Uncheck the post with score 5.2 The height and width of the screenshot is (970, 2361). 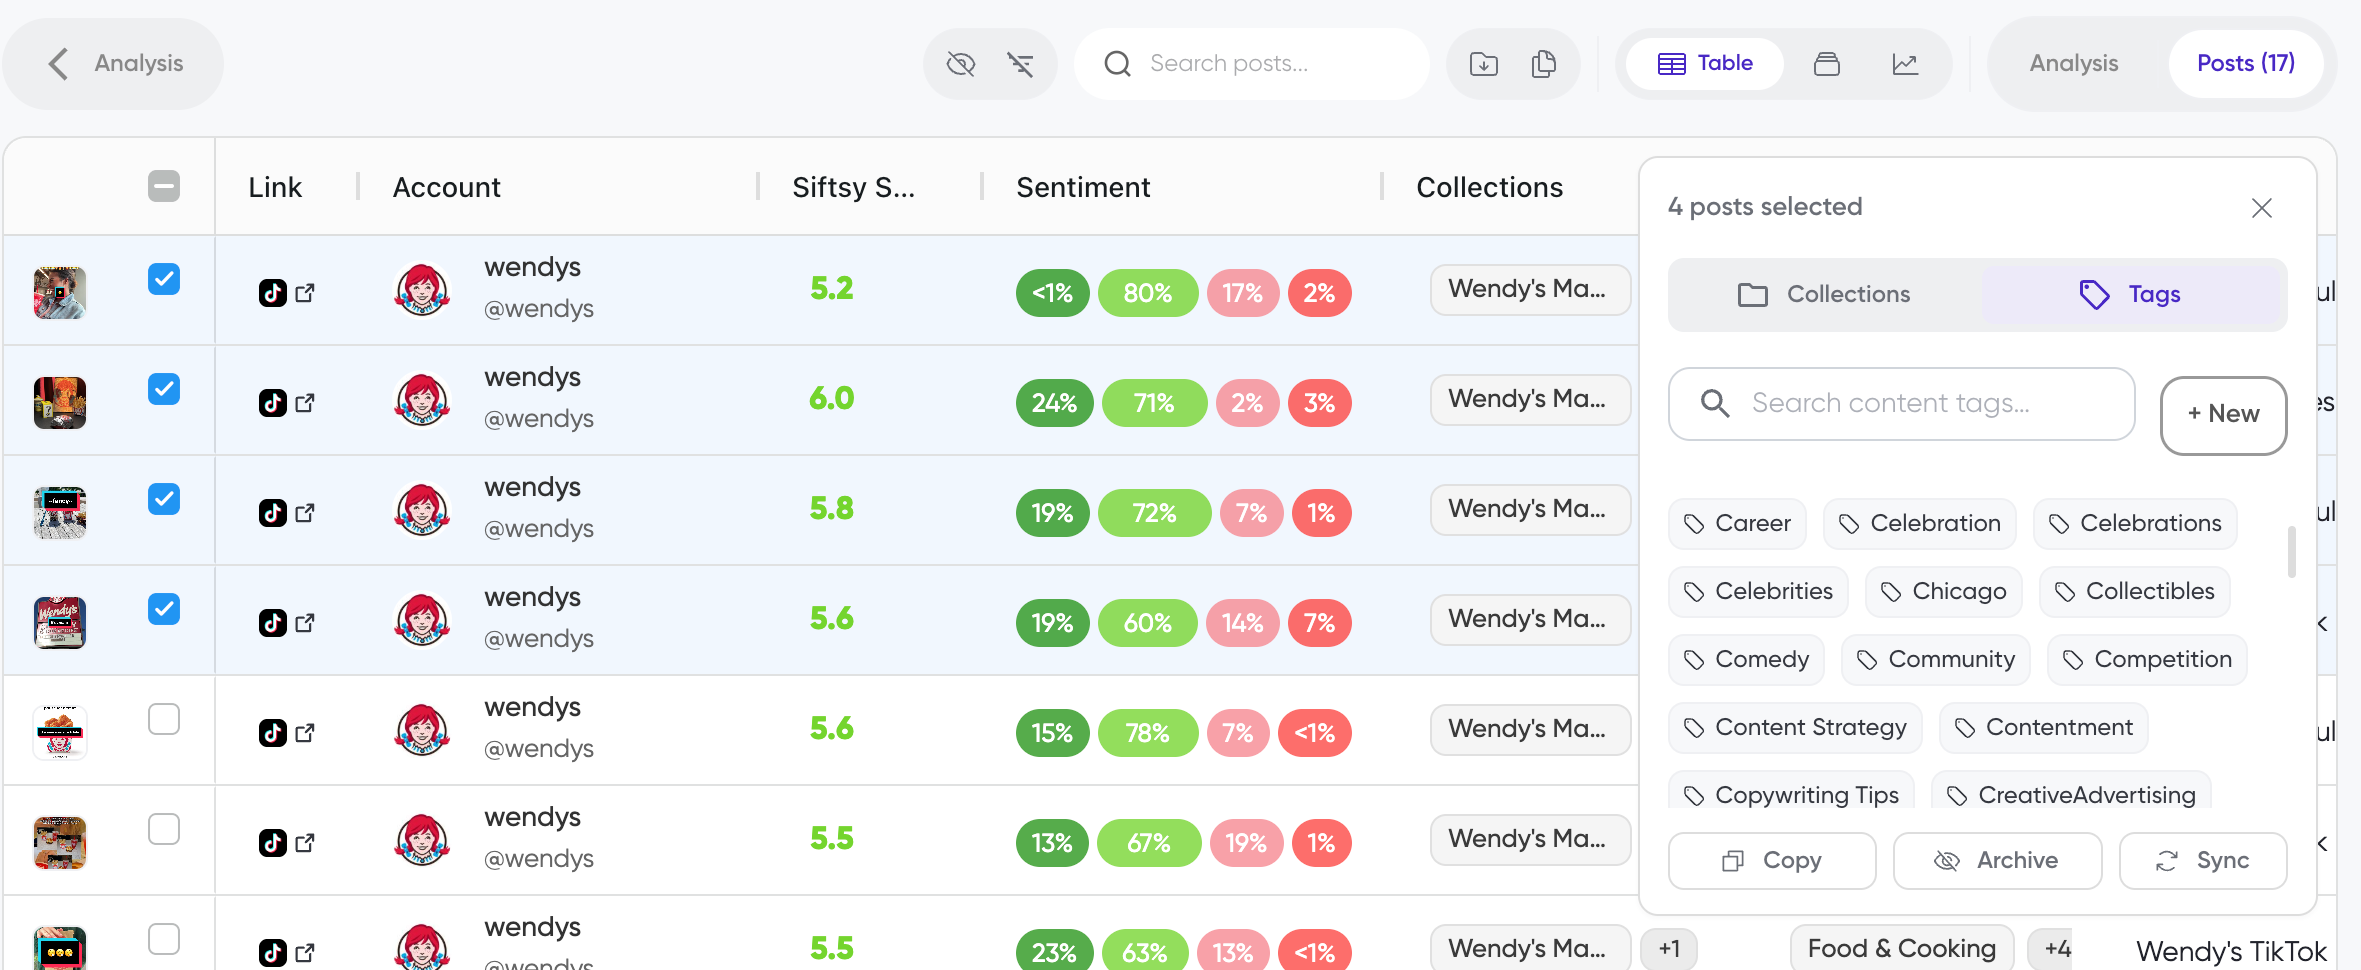click(164, 279)
